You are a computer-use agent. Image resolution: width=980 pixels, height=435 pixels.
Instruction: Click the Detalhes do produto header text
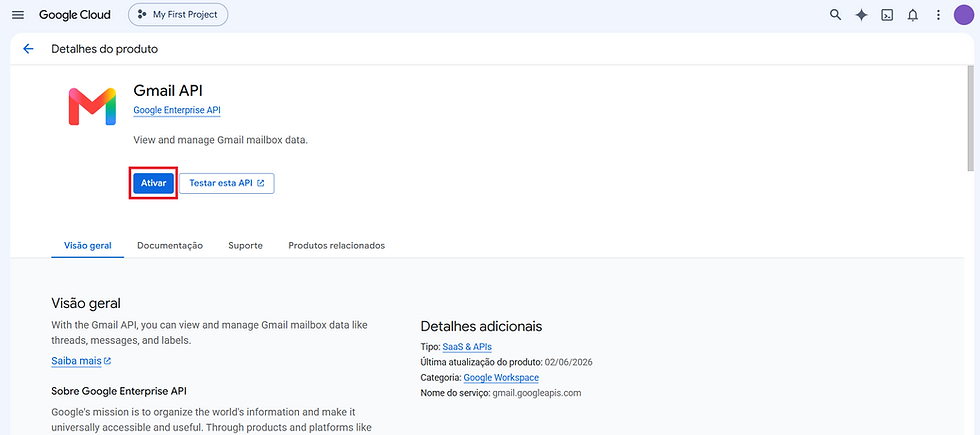tap(104, 49)
